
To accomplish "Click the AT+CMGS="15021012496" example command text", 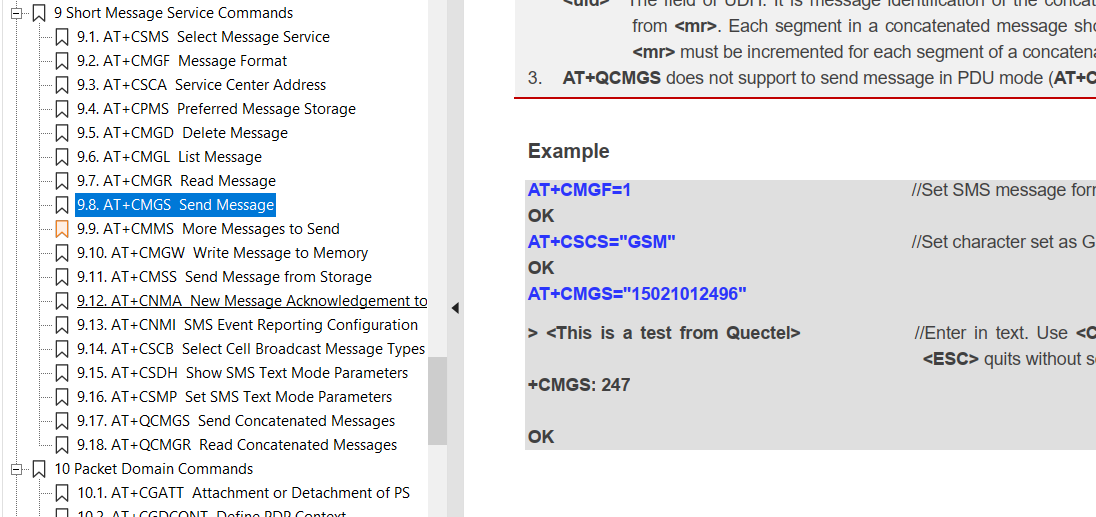I will (637, 294).
